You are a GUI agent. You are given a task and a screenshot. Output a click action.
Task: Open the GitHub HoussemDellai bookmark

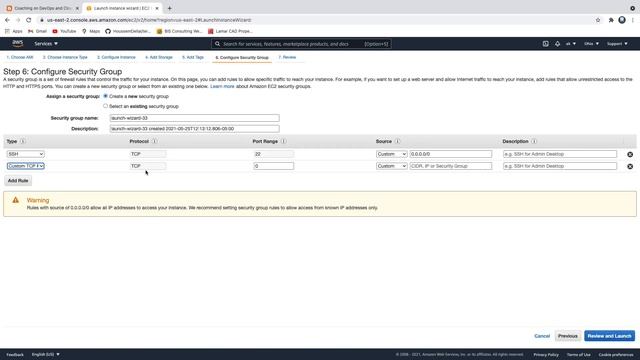pos(128,31)
